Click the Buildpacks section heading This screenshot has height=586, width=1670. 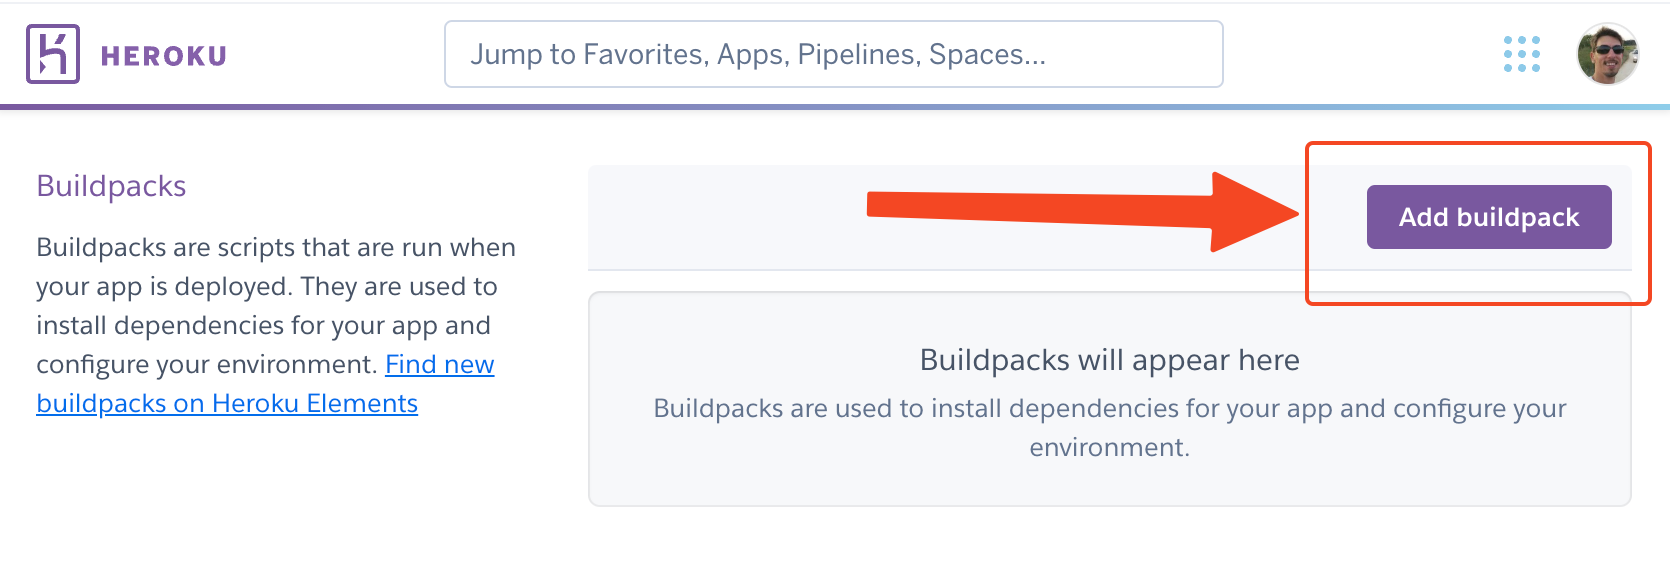(110, 185)
